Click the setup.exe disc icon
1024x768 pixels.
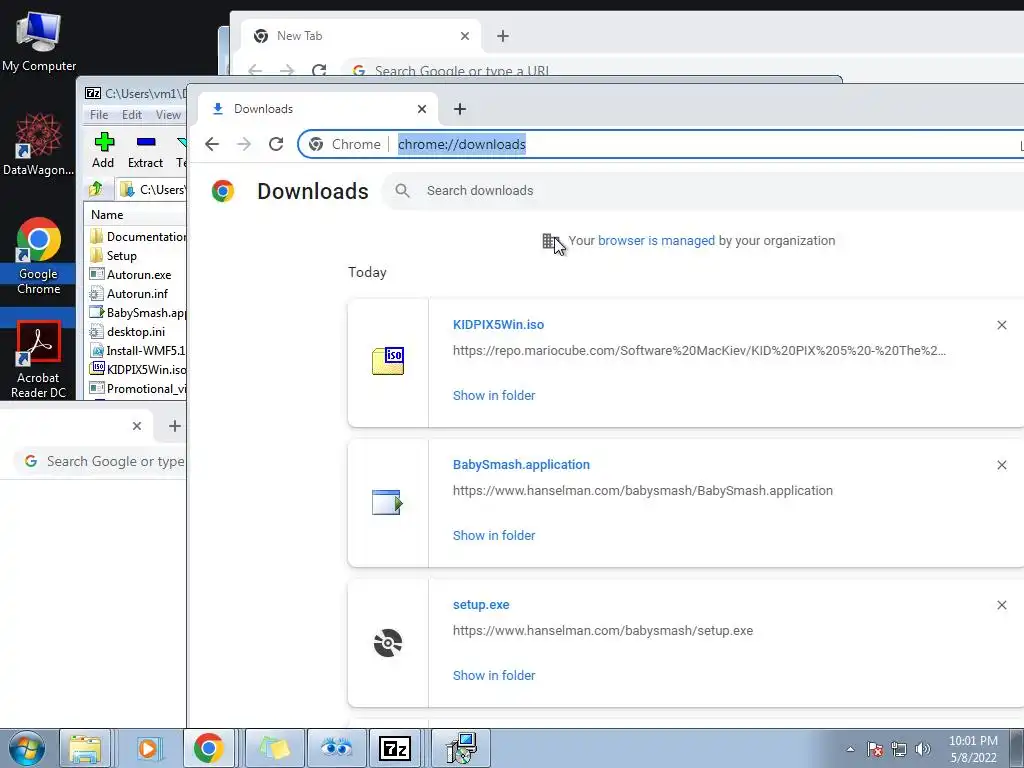click(x=388, y=643)
